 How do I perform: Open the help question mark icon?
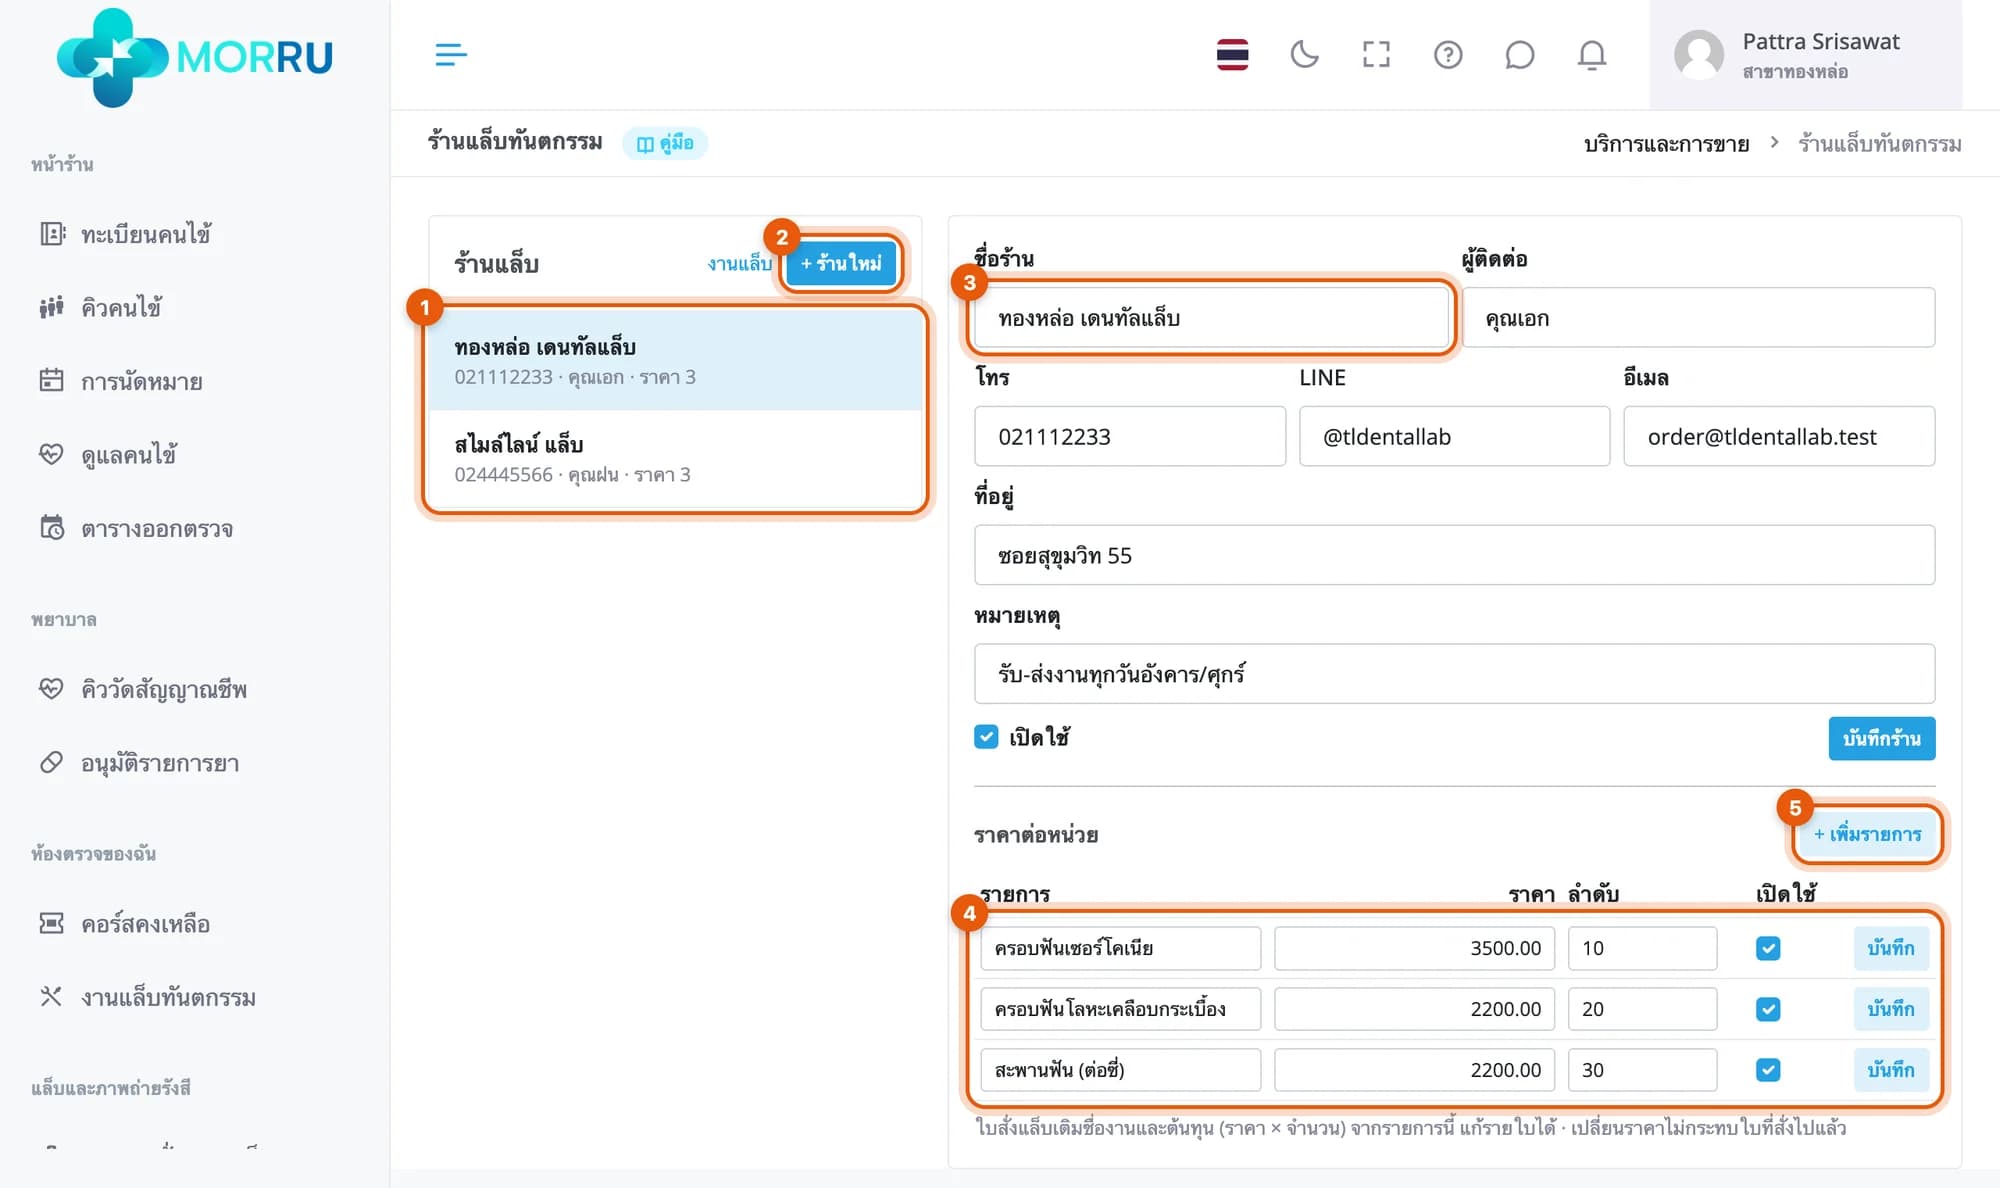(1448, 54)
